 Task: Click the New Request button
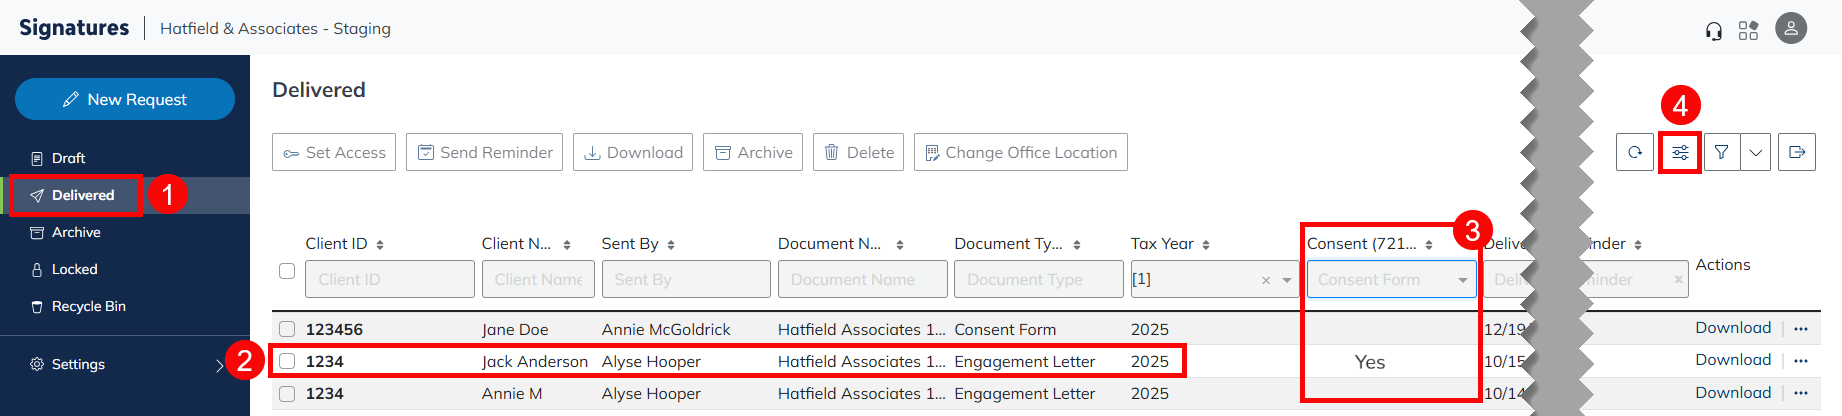[x=125, y=99]
